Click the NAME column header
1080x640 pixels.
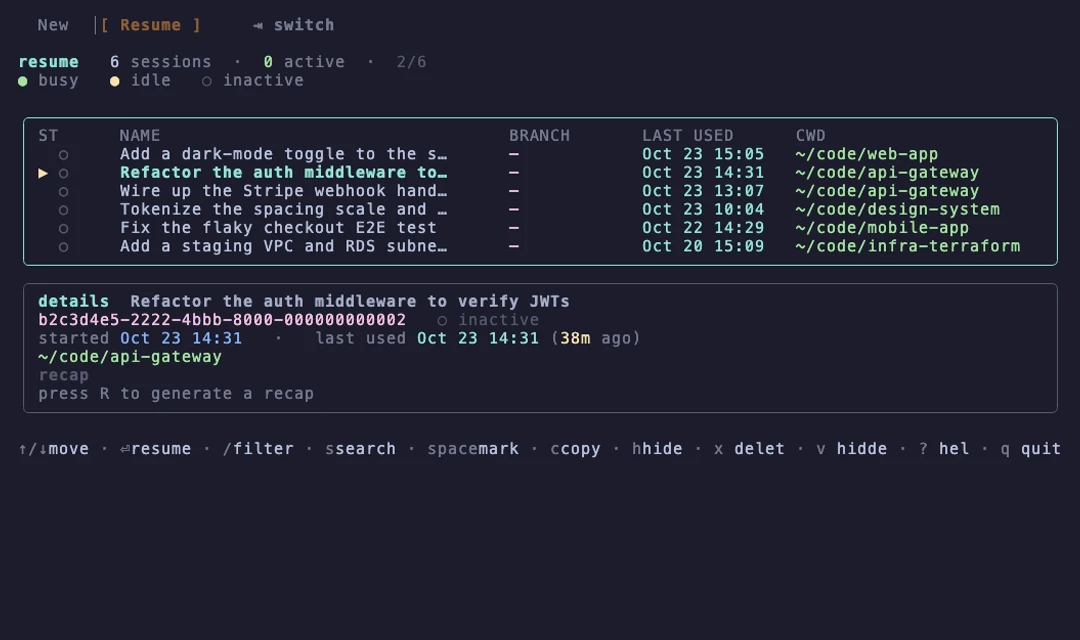coord(140,136)
